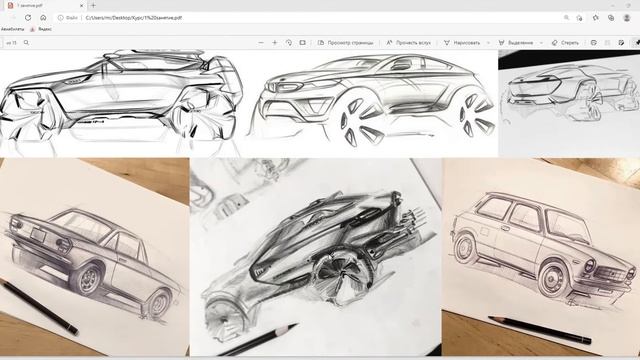
Task: Open the browser profile avatar
Action: coord(627,18)
